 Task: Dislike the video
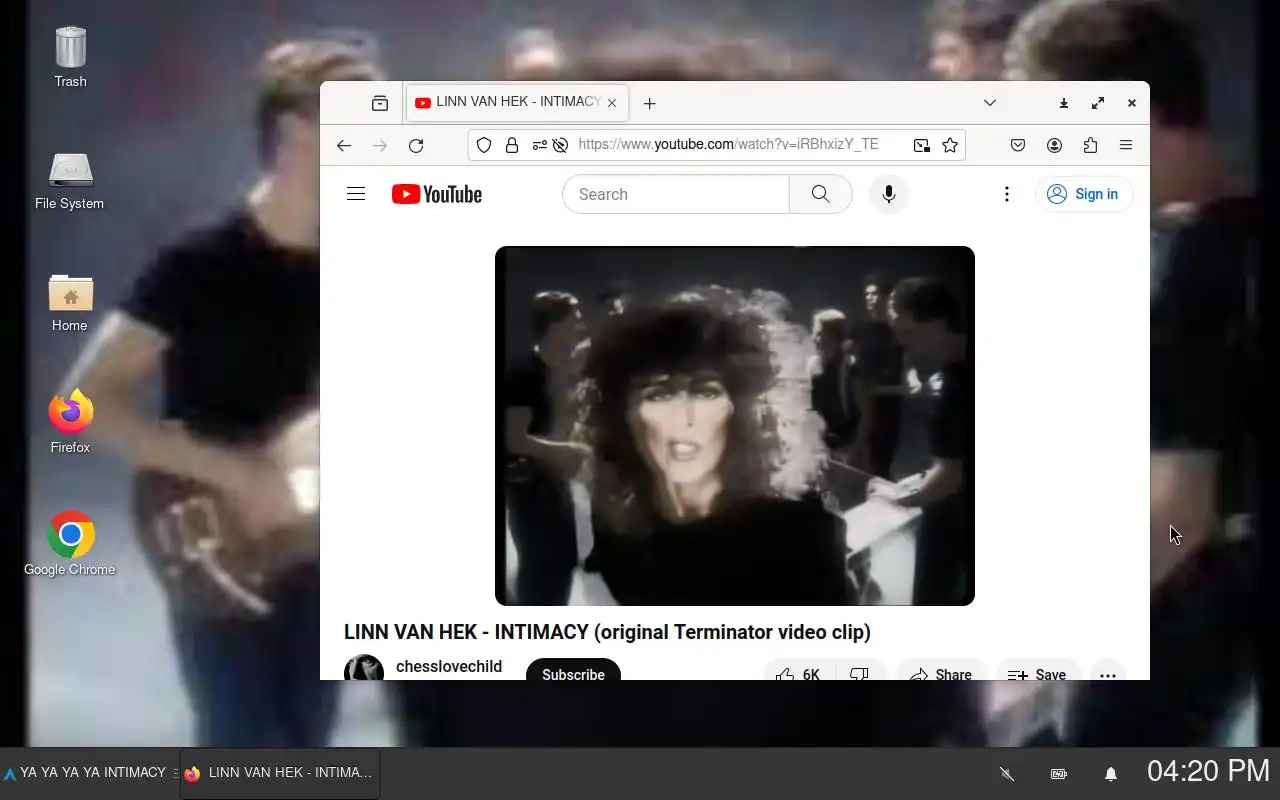point(859,670)
